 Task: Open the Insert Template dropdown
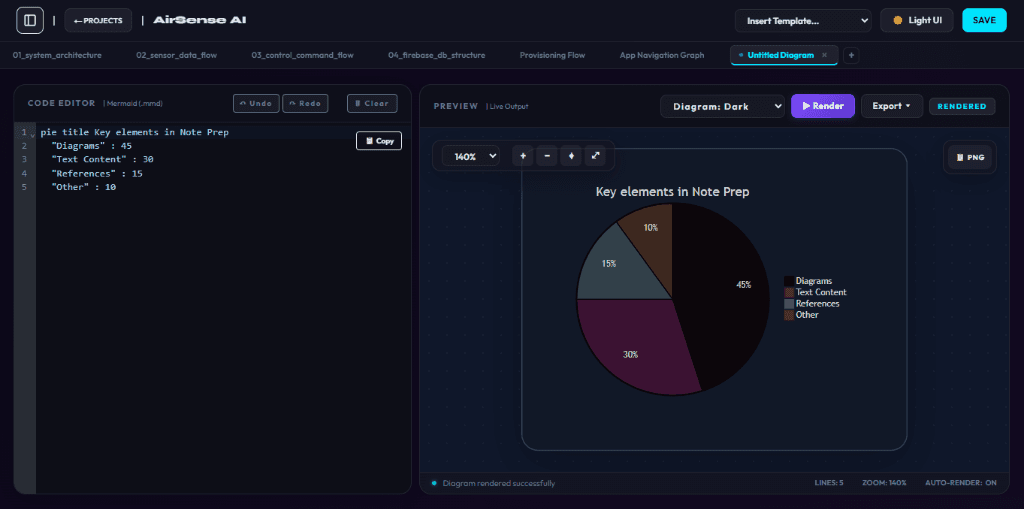tap(803, 20)
